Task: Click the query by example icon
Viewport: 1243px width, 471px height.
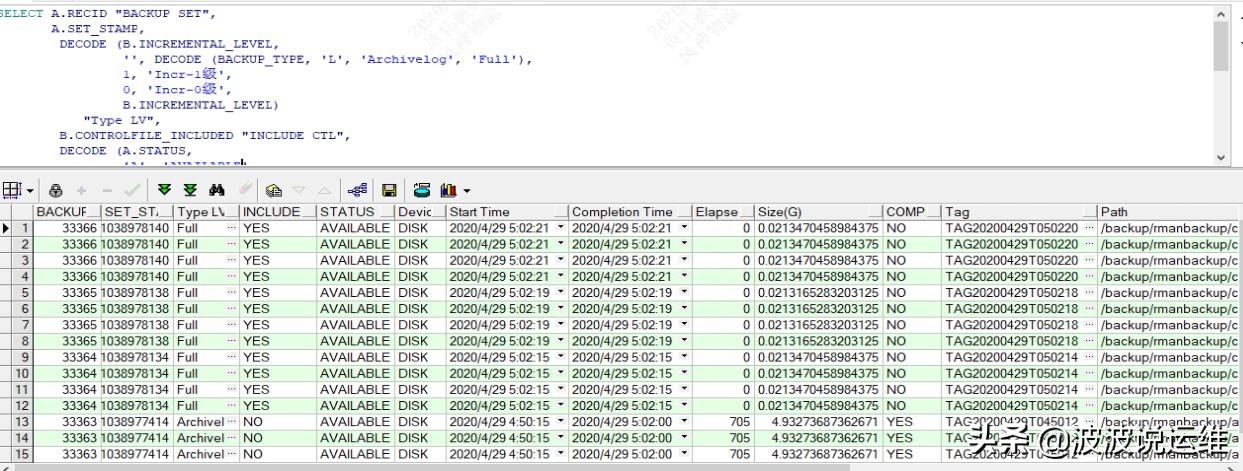Action: click(x=273, y=189)
